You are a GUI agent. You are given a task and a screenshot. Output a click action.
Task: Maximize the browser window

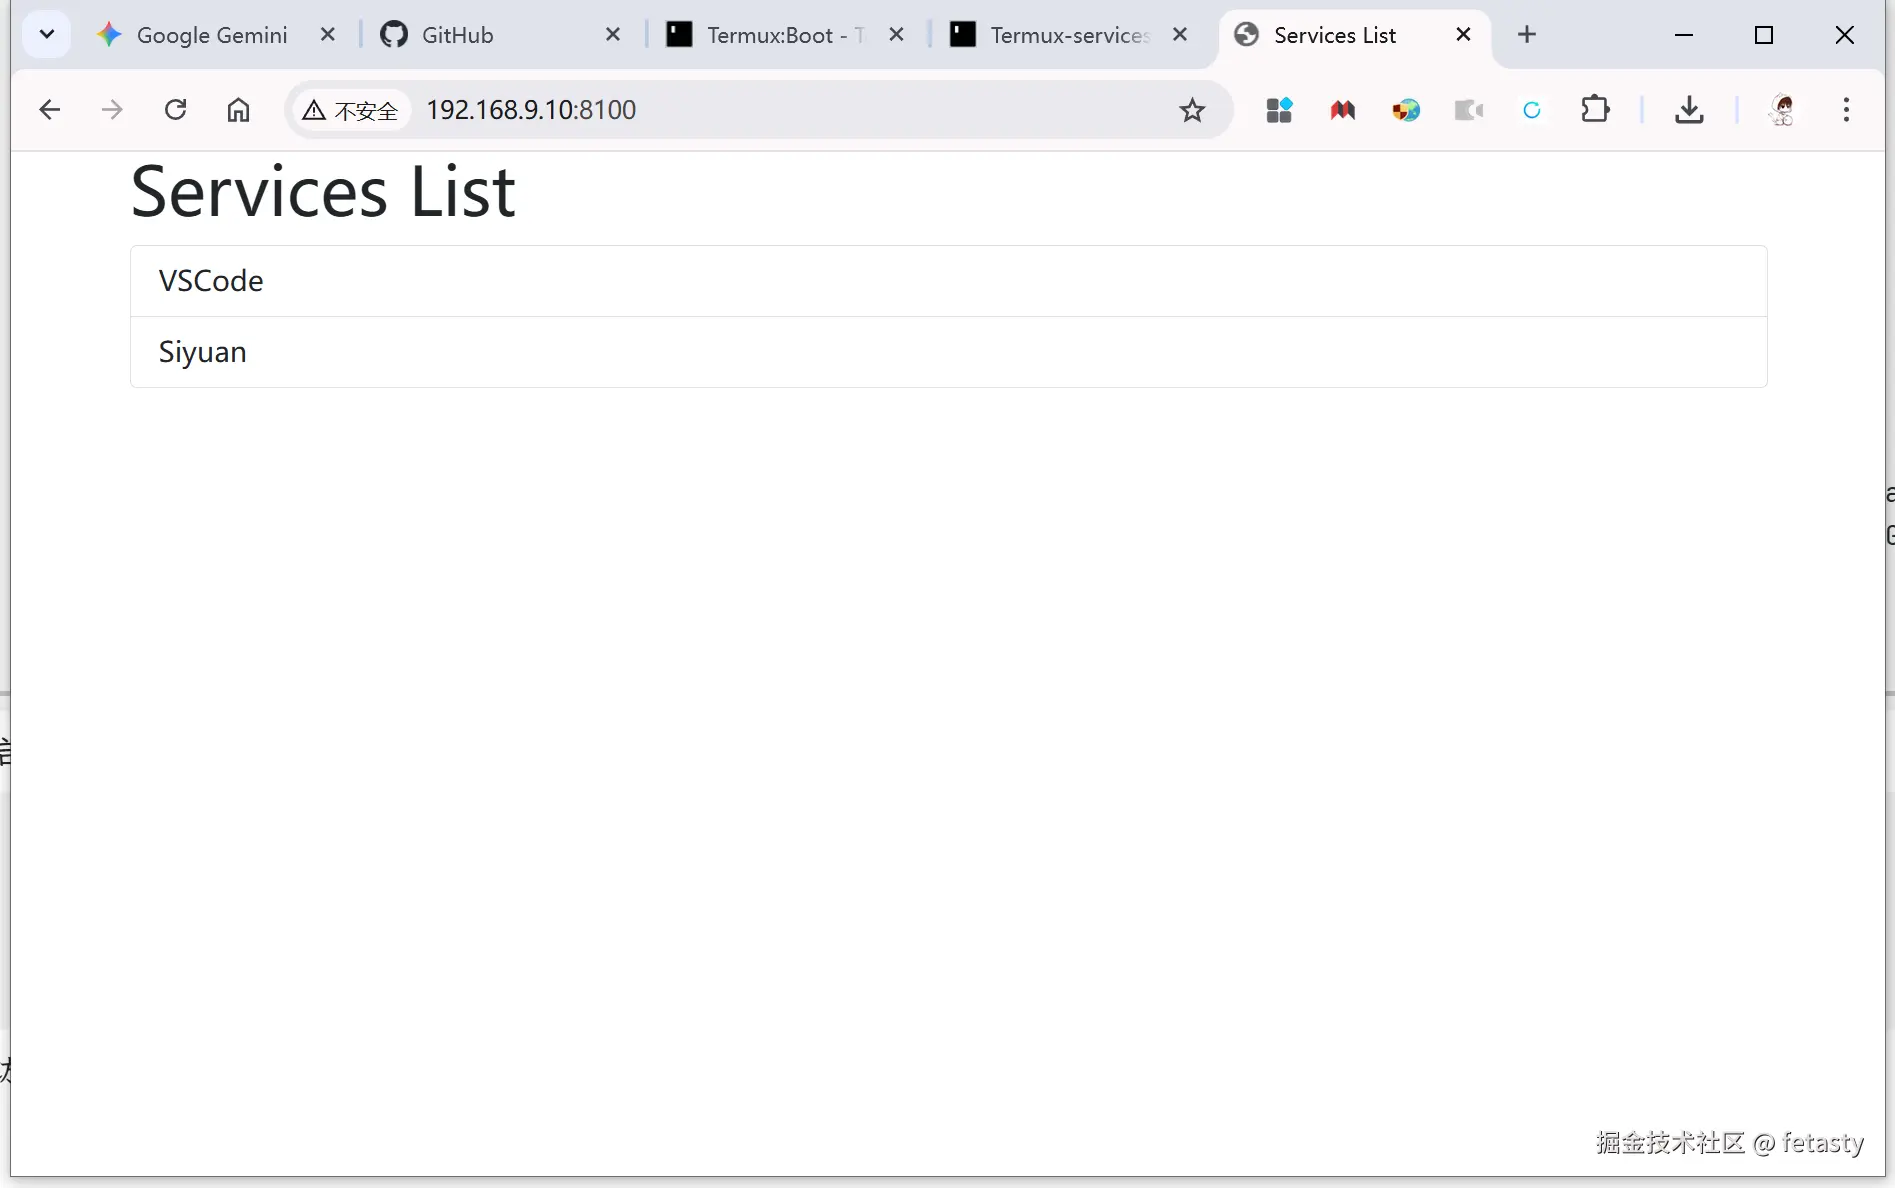point(1764,35)
